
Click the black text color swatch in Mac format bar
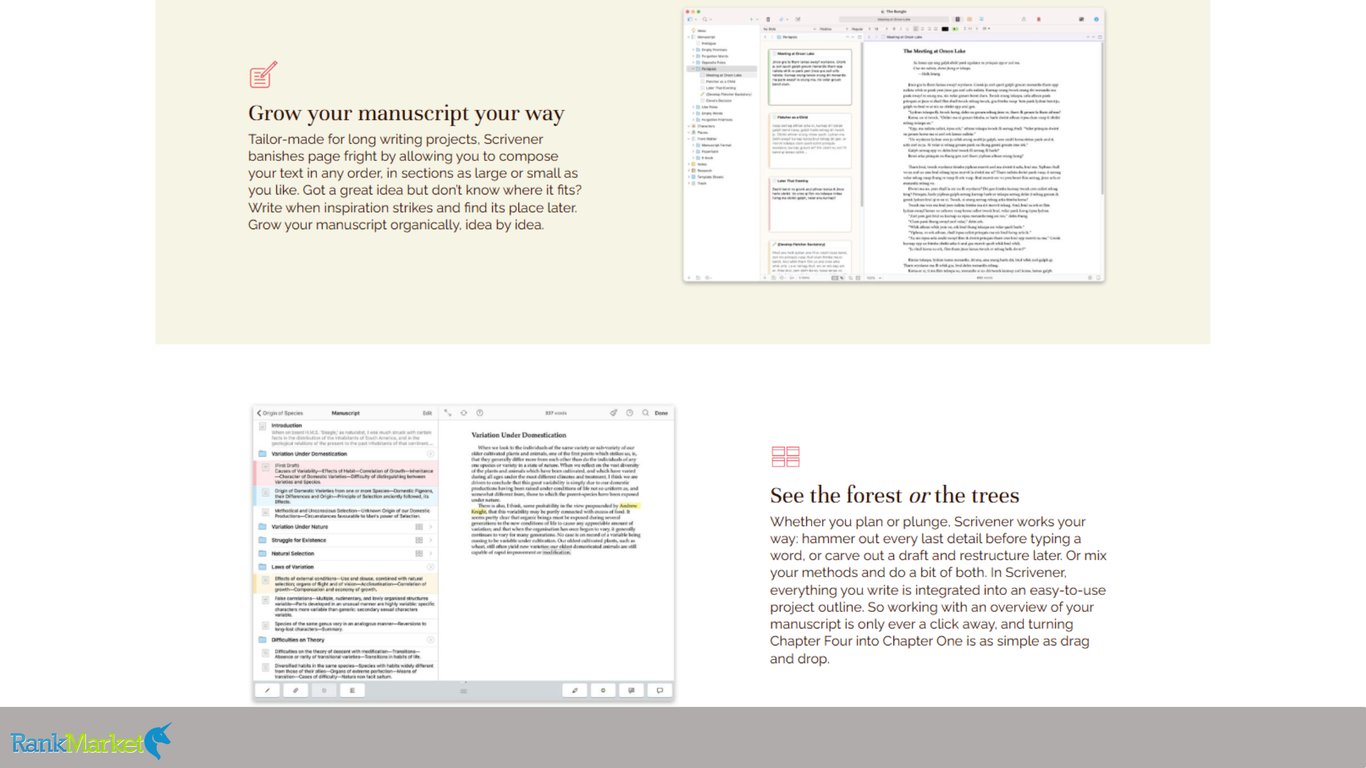(945, 29)
